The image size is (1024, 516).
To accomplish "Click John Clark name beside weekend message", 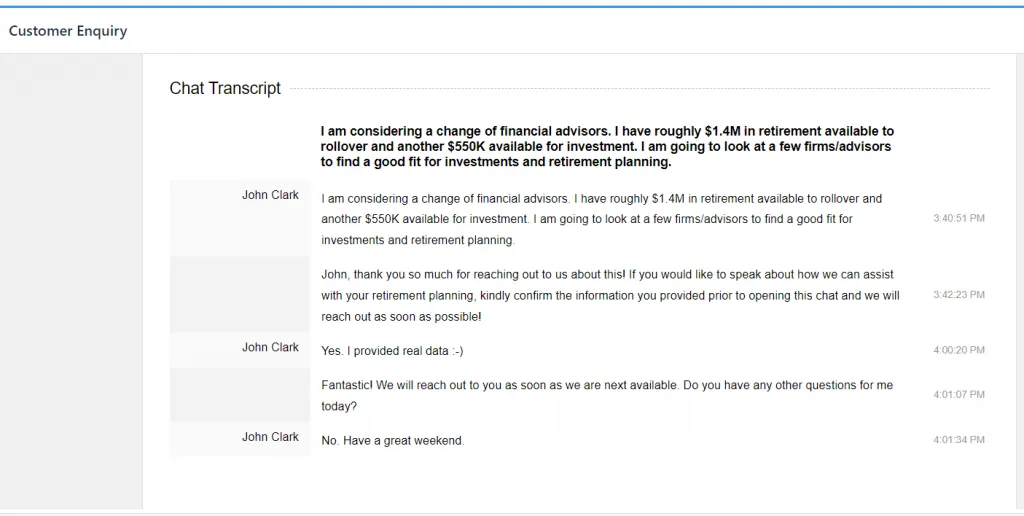I will [270, 436].
